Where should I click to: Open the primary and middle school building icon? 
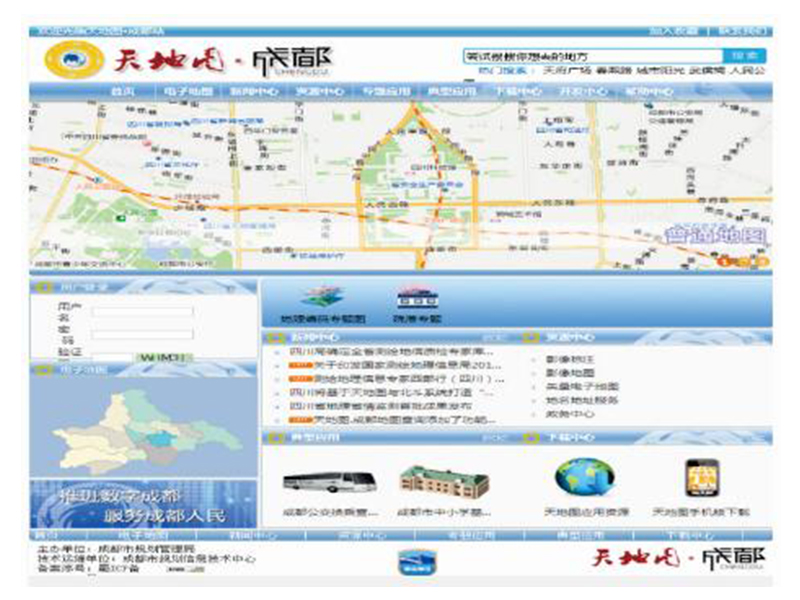click(444, 482)
